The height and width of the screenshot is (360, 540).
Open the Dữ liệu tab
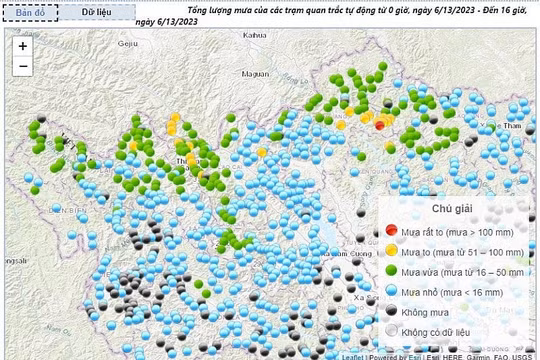click(96, 12)
